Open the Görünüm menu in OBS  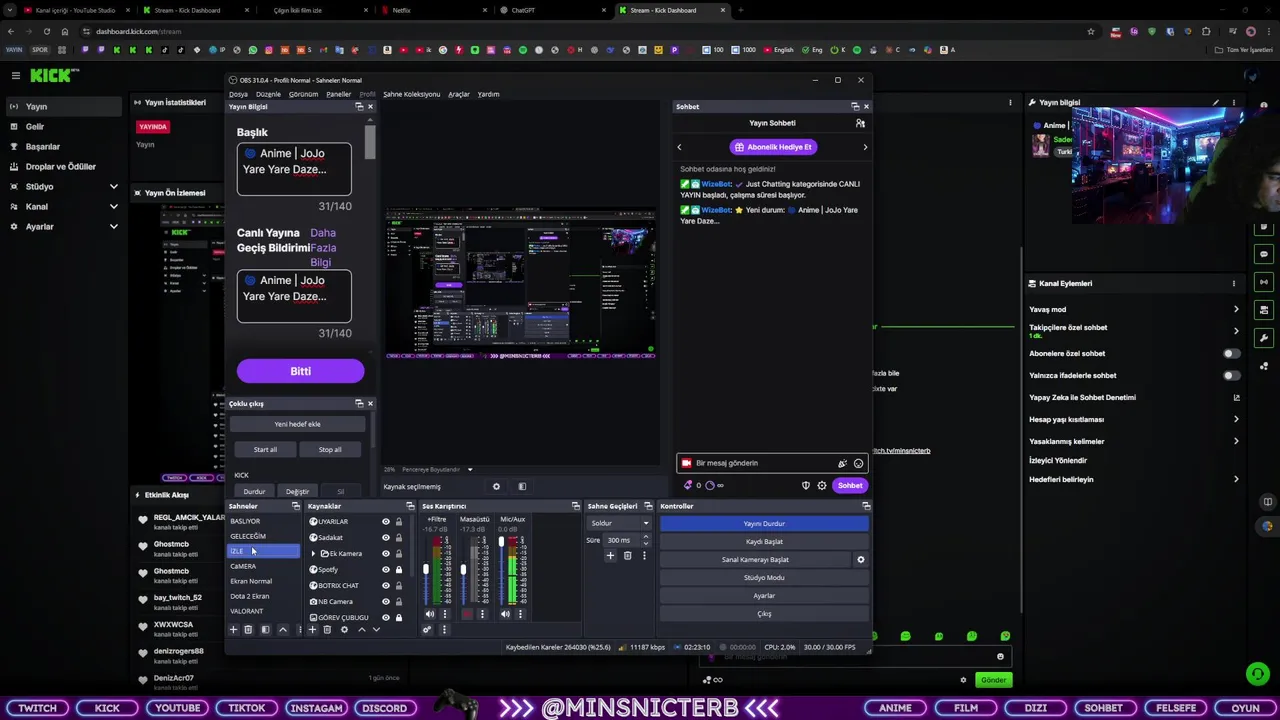pos(303,94)
